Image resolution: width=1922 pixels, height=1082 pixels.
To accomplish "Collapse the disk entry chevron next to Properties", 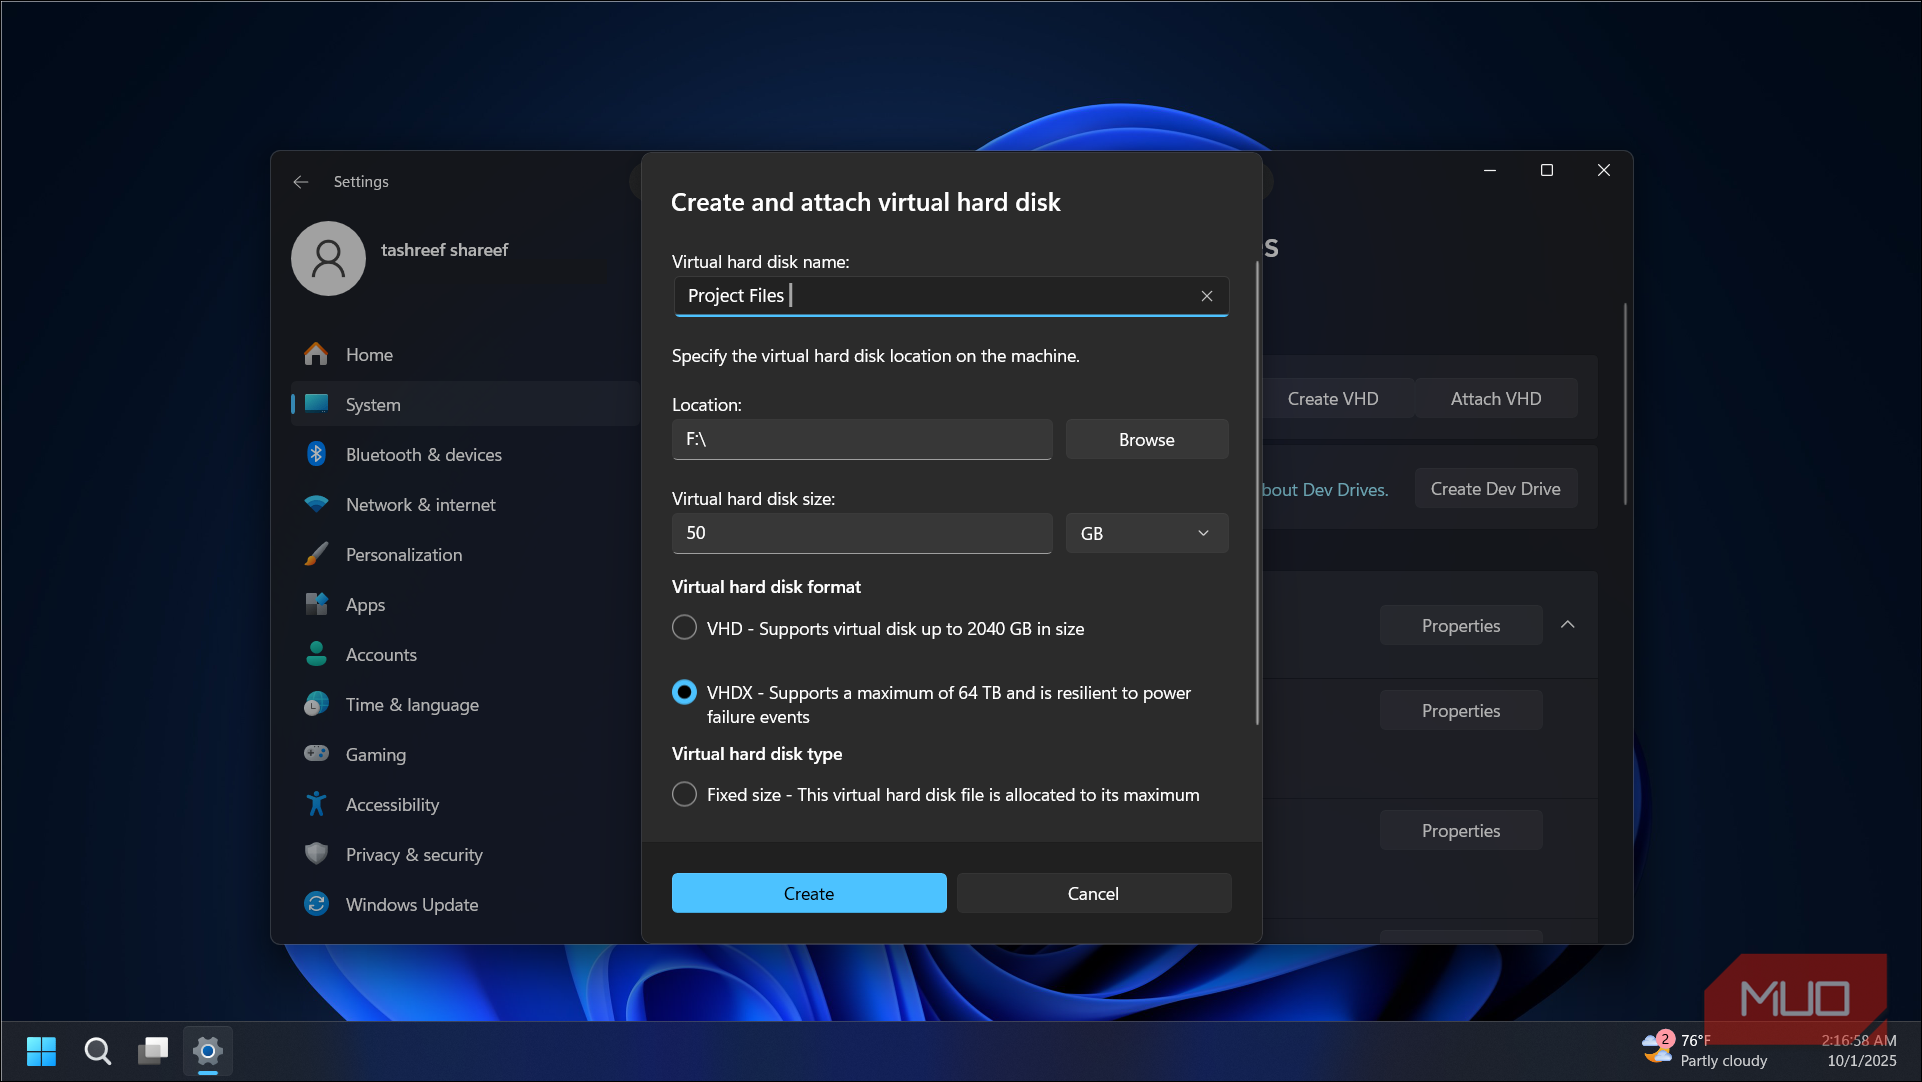I will point(1567,625).
